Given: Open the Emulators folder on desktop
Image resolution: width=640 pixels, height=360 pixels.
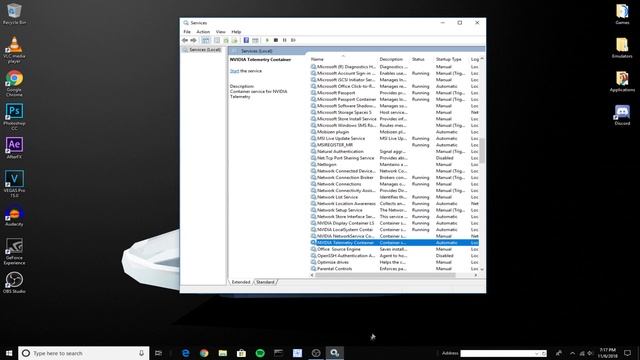Looking at the screenshot, I should coord(622,48).
